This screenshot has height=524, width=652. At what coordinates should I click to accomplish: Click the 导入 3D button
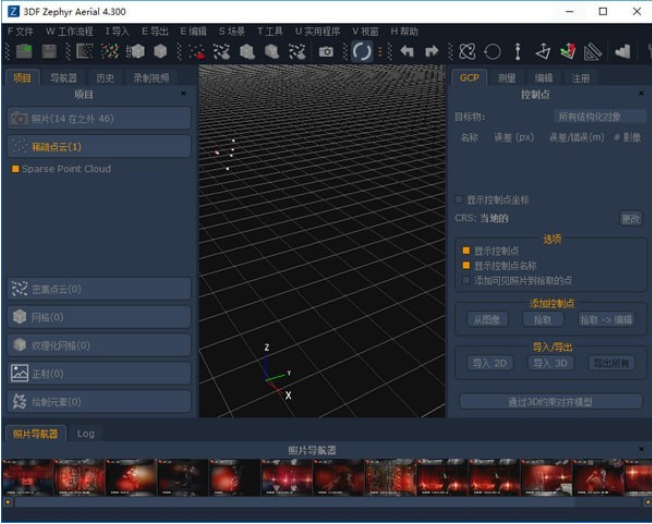point(551,363)
